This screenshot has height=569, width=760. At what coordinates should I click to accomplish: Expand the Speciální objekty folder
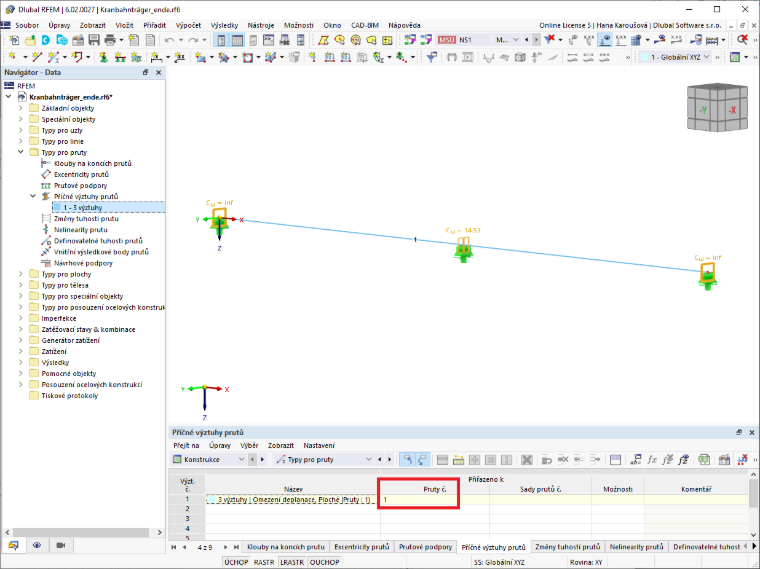pos(20,119)
